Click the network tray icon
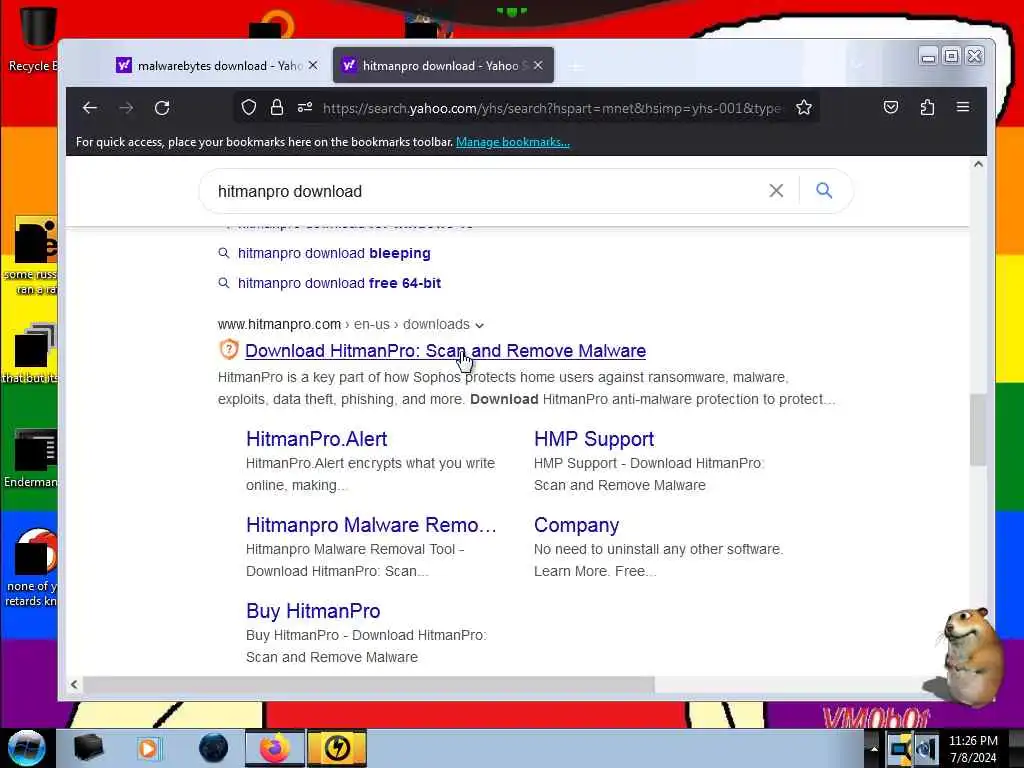 pos(901,749)
